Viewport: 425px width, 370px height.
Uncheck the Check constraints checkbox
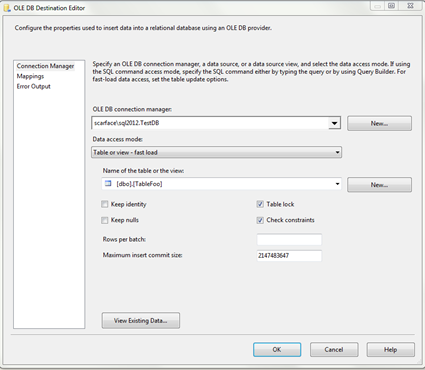(260, 220)
